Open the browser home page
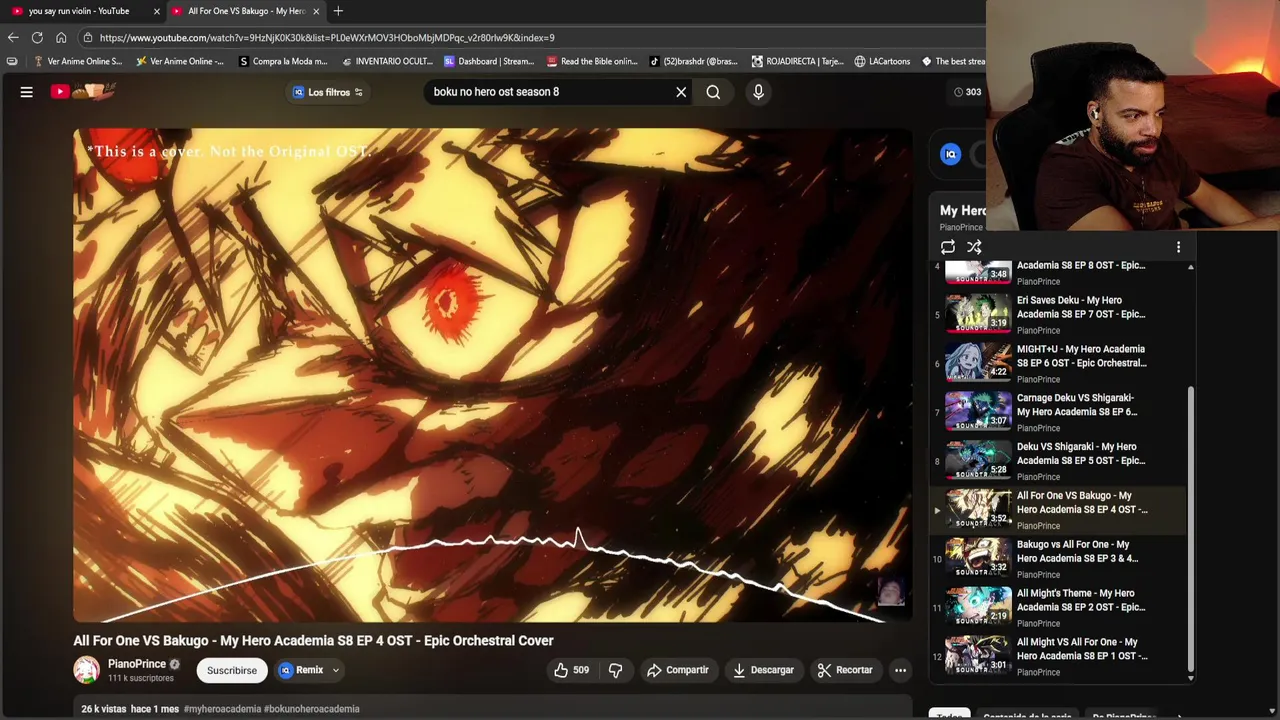This screenshot has width=1280, height=720. 61,38
